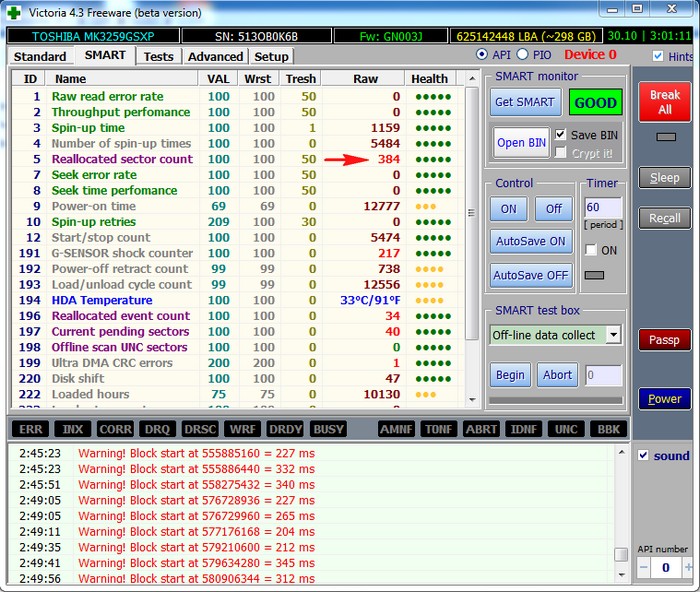Viewport: 700px width, 592px height.
Task: Click the SMART table vertical scrollbar
Action: coord(471,212)
